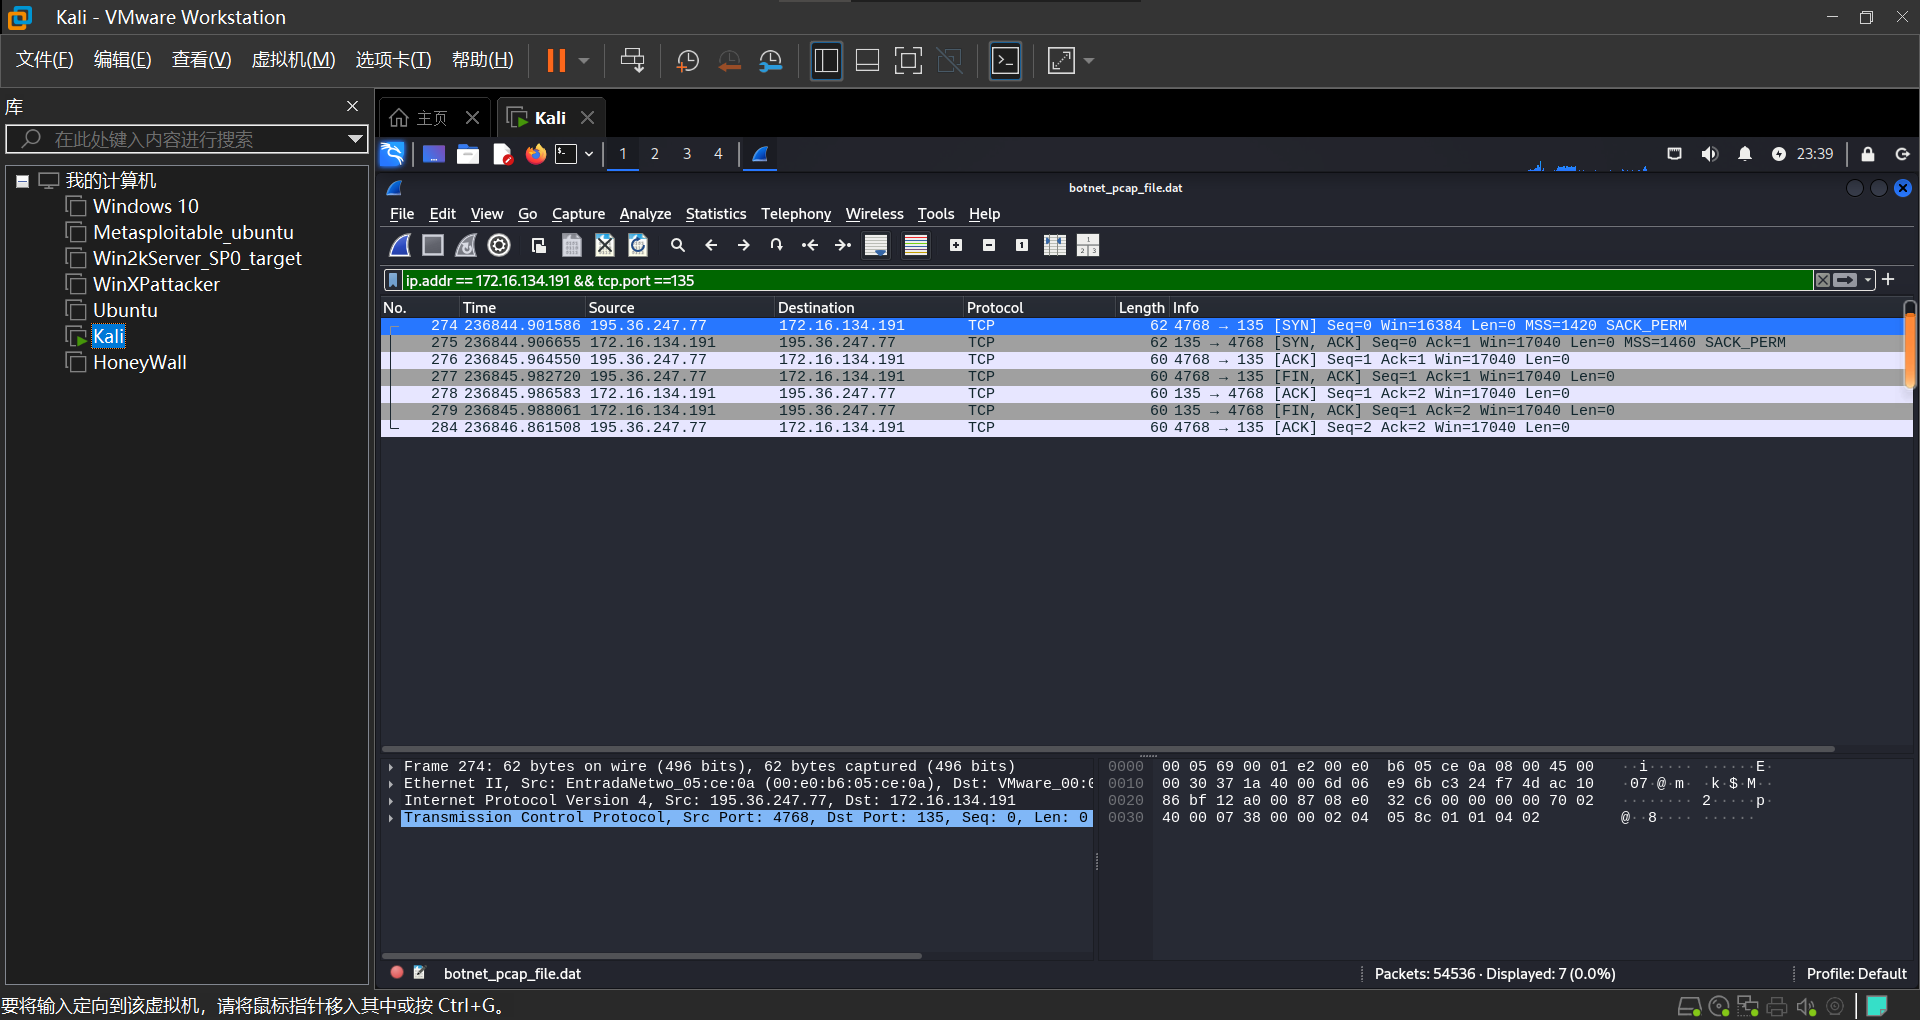Image resolution: width=1920 pixels, height=1020 pixels.
Task: Click the Capture options gear icon
Action: (499, 245)
